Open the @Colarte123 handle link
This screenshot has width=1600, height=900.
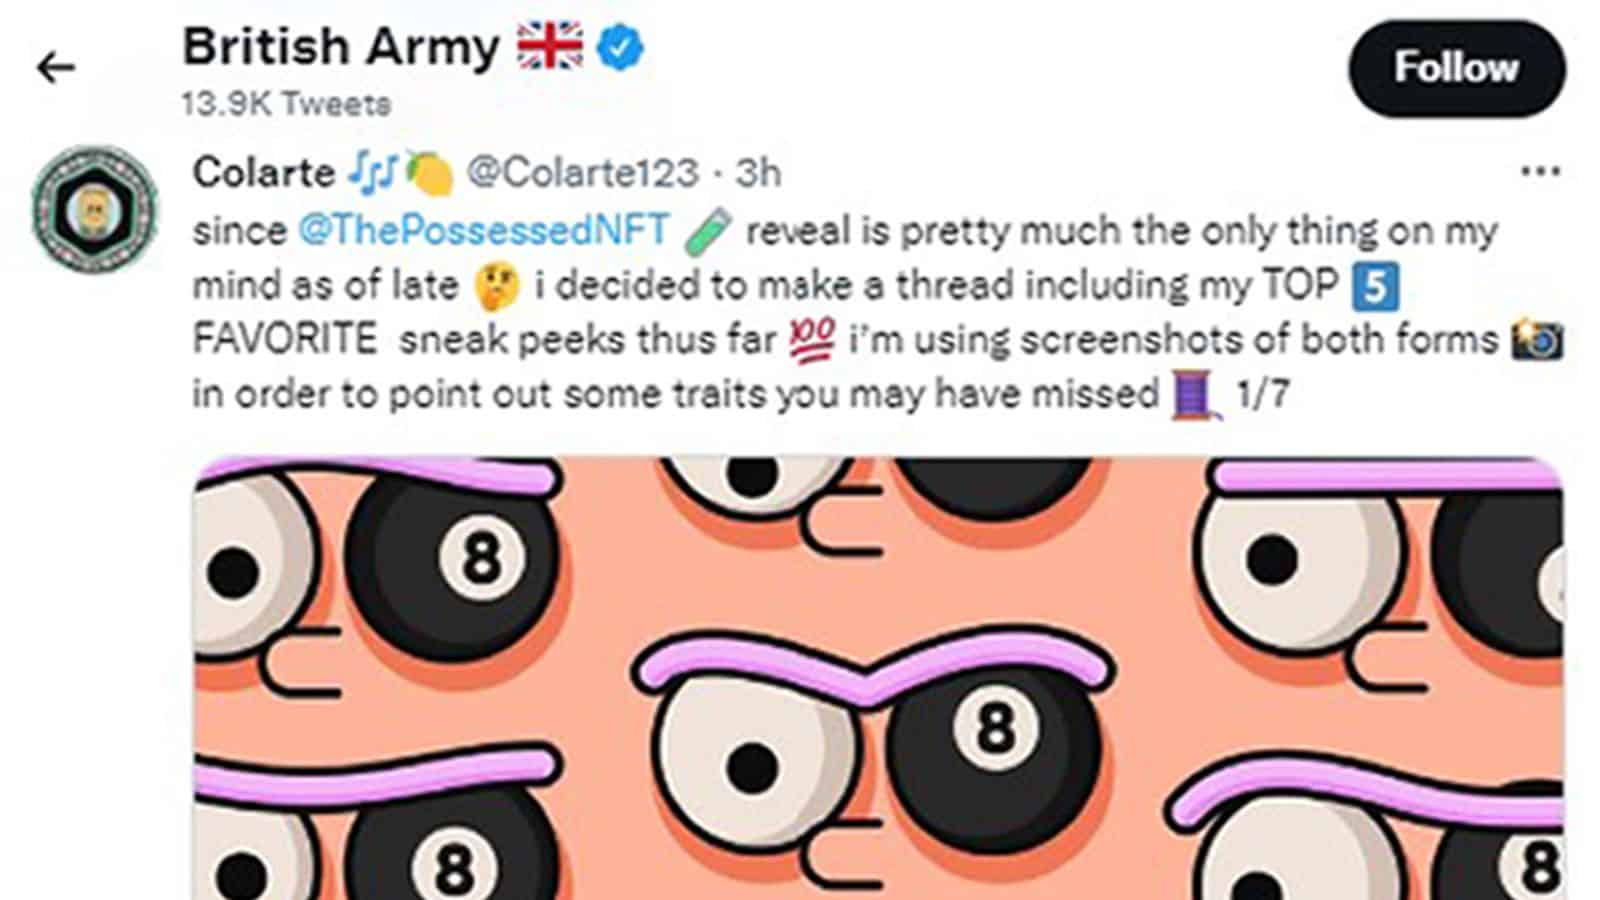pos(583,173)
